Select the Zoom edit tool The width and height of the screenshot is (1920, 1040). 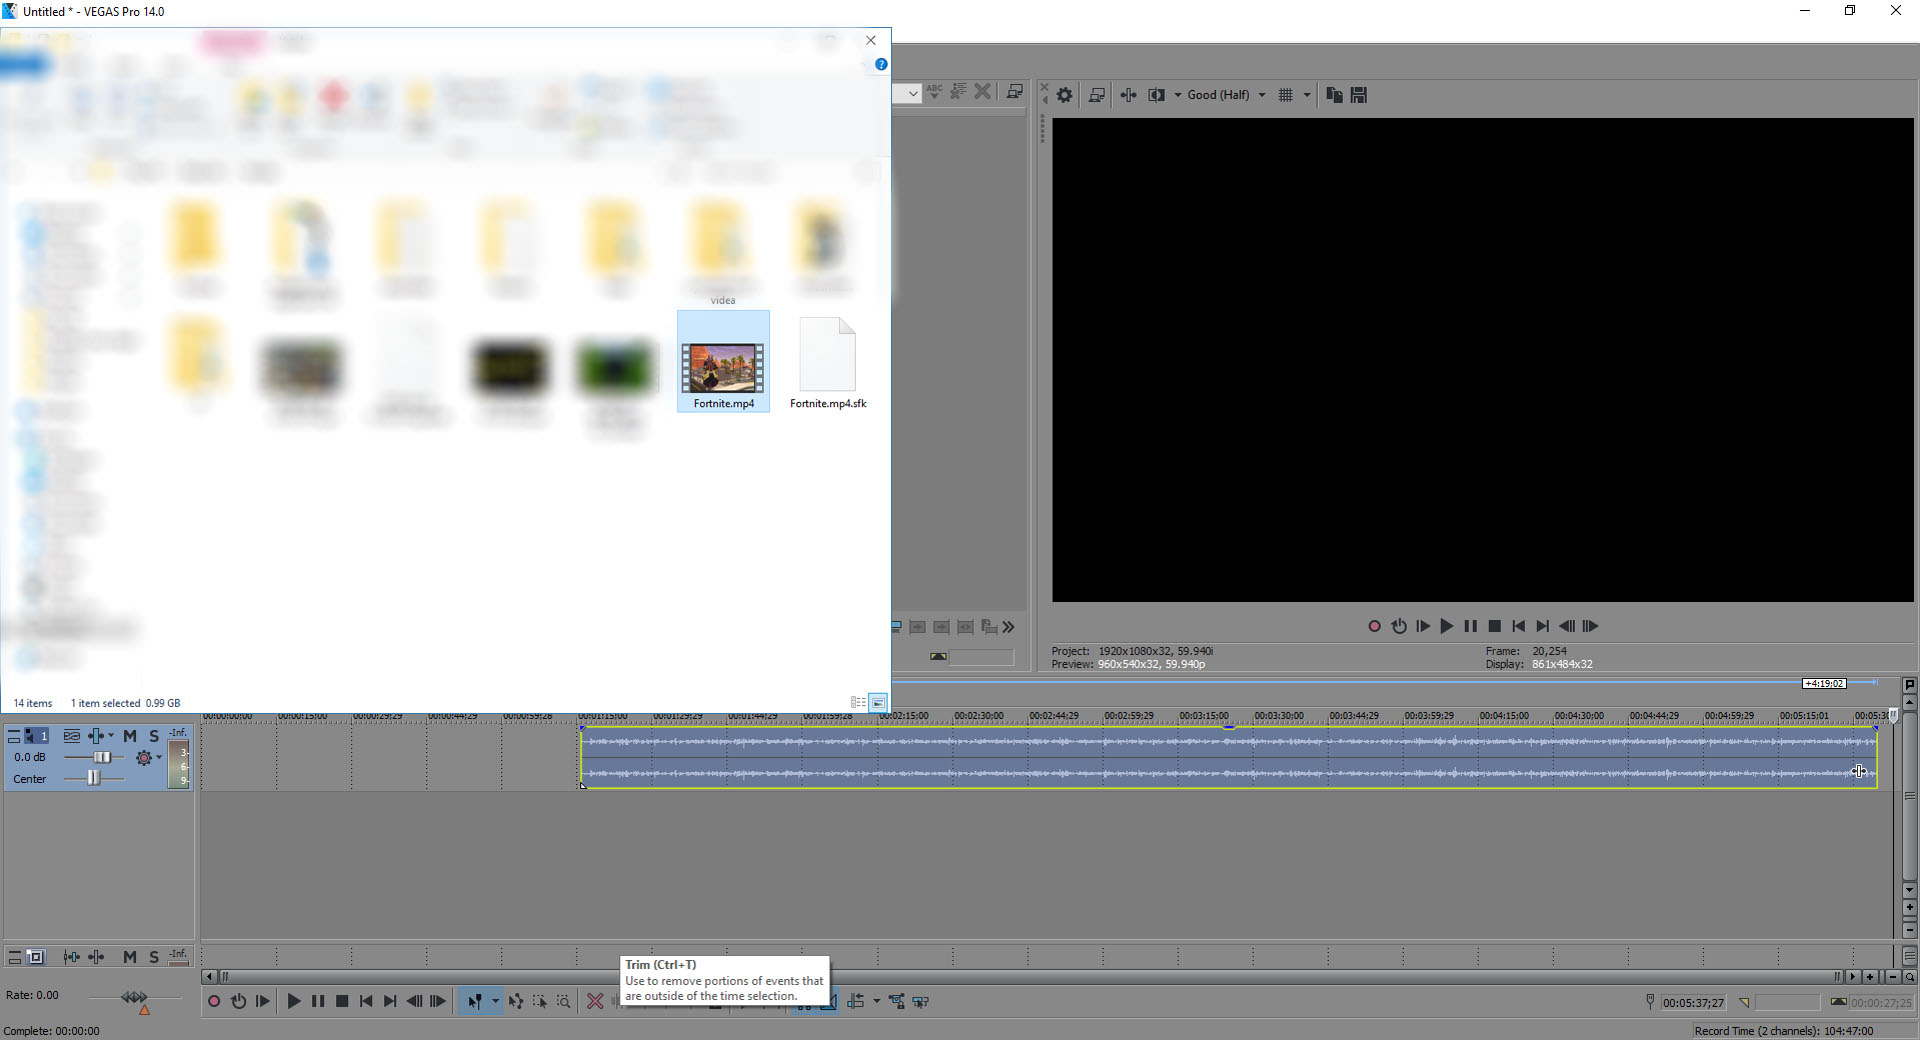click(x=564, y=1001)
